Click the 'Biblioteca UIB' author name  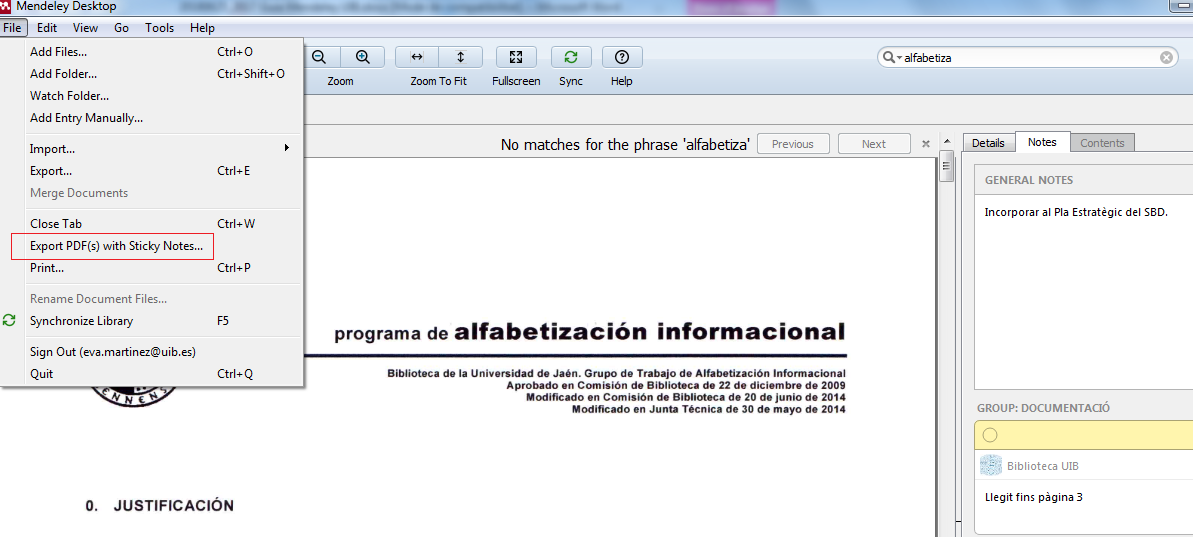click(1042, 466)
